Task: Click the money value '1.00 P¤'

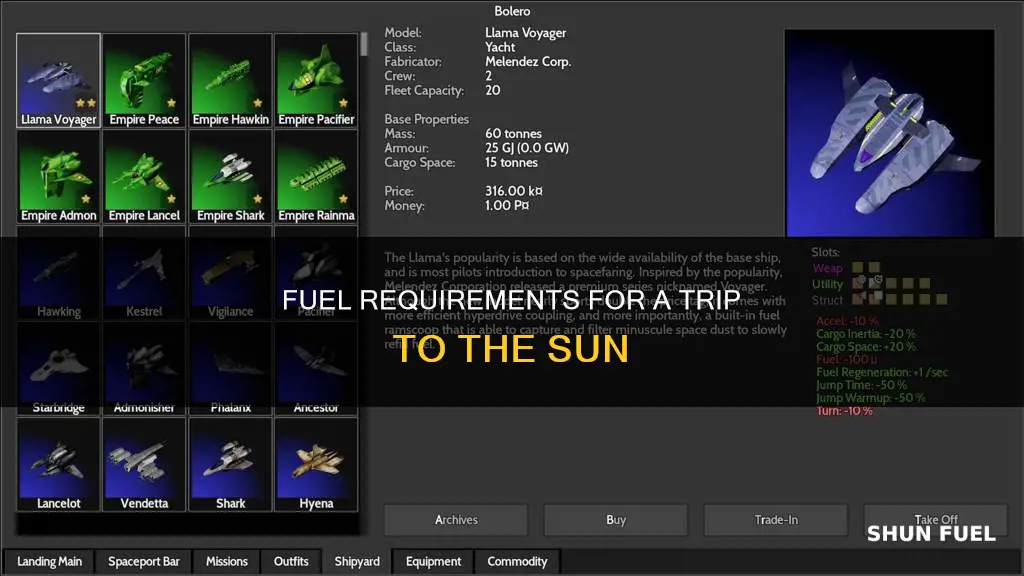Action: 507,206
